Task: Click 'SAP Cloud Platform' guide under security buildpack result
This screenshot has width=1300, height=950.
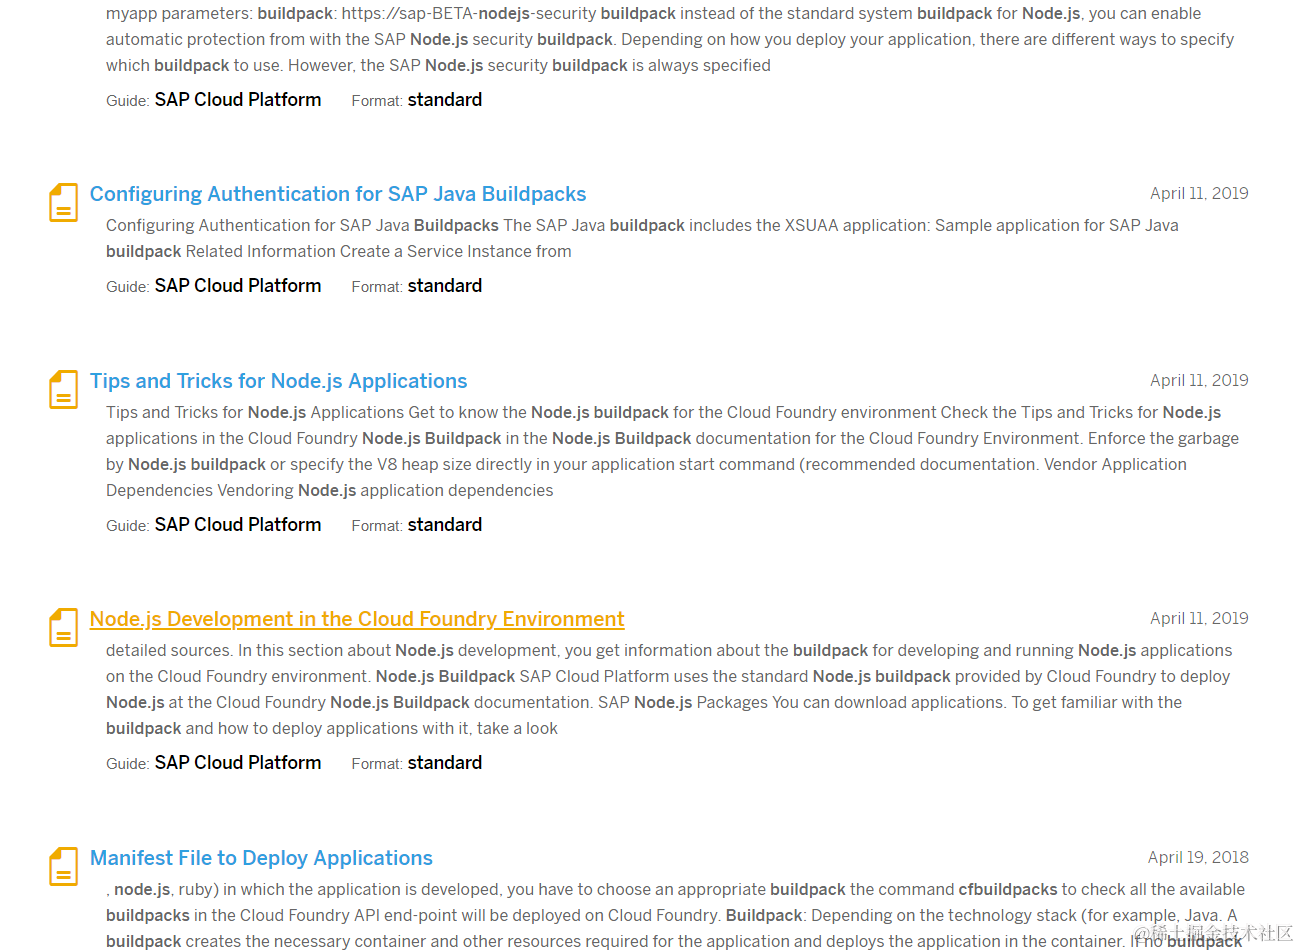Action: pos(238,100)
